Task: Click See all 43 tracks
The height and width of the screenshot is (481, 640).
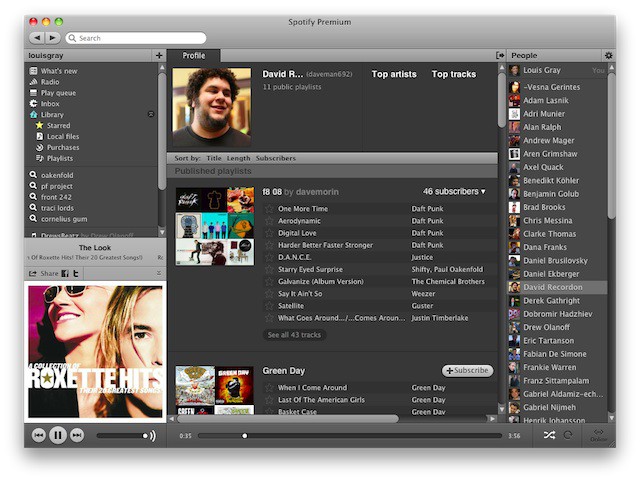Action: (294, 335)
